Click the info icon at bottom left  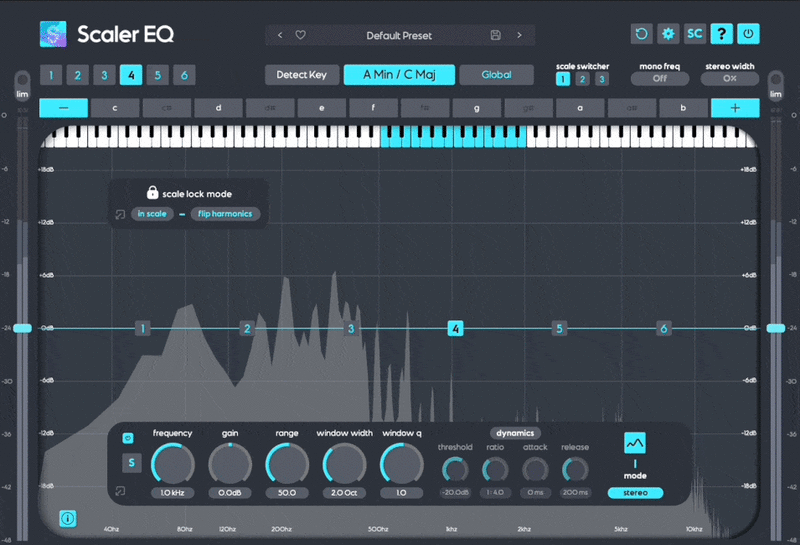(x=68, y=518)
